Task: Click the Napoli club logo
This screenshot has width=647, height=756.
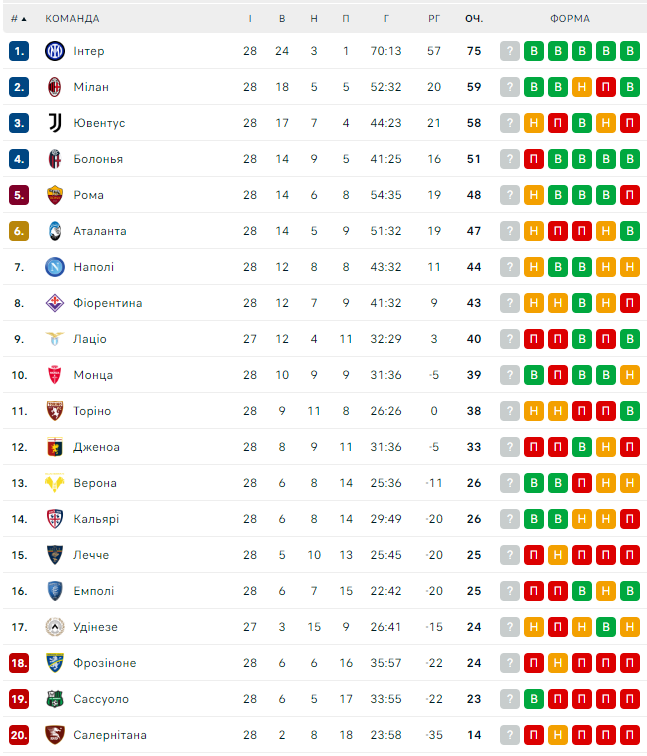Action: tap(54, 267)
